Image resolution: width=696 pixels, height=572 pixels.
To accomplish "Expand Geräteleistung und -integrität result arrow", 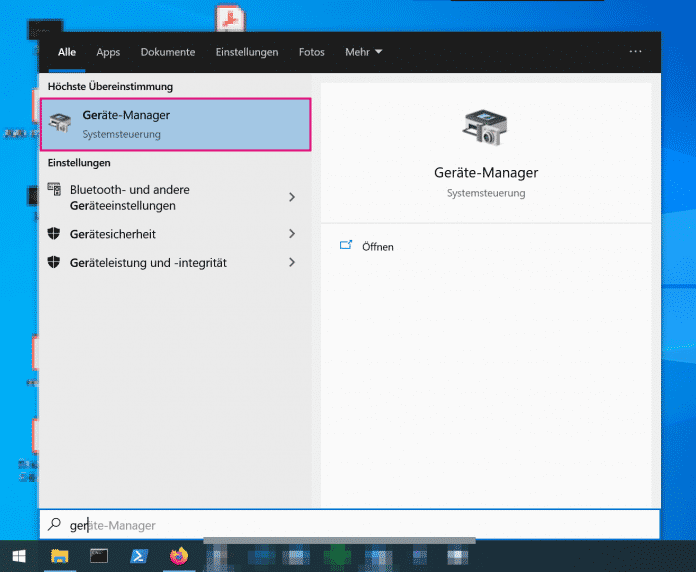I will (x=292, y=262).
